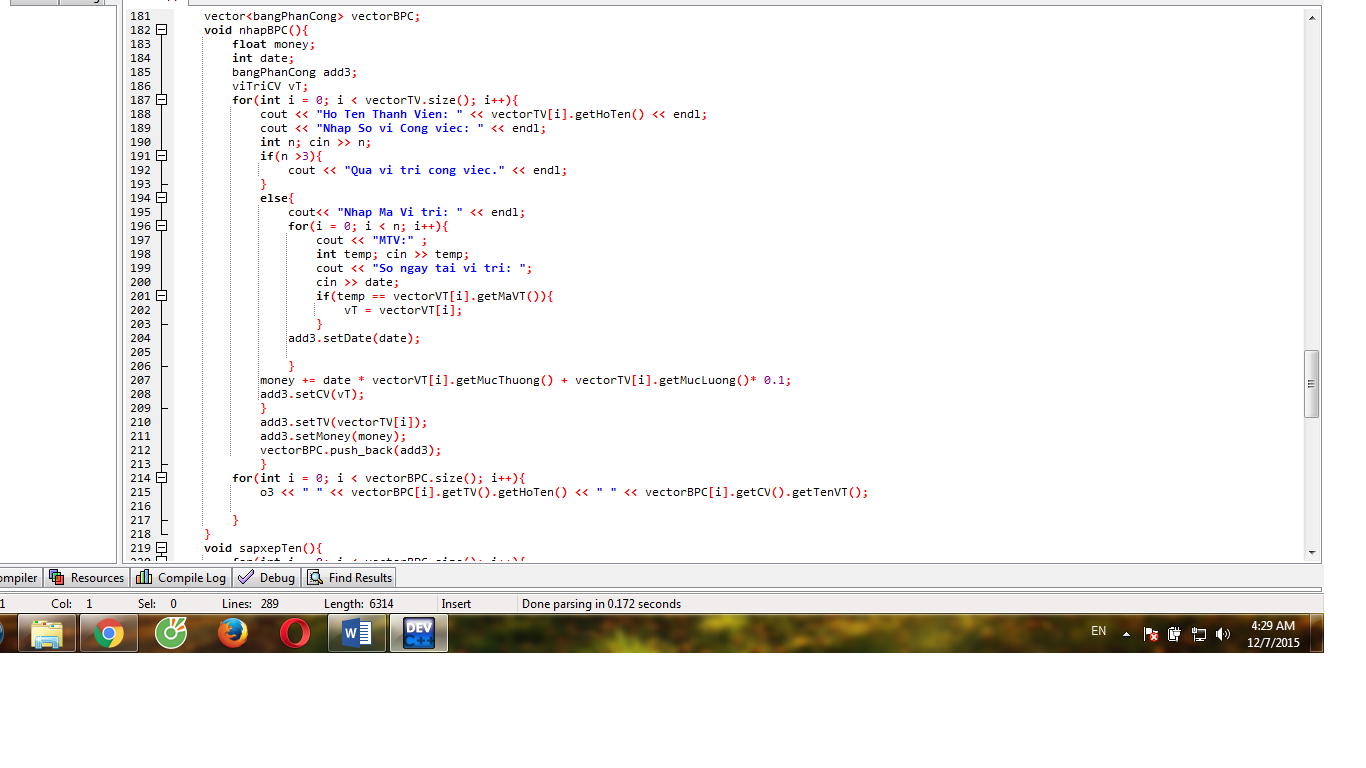This screenshot has width=1366, height=768.
Task: Open the green Coc Coc browser icon
Action: coord(171,633)
